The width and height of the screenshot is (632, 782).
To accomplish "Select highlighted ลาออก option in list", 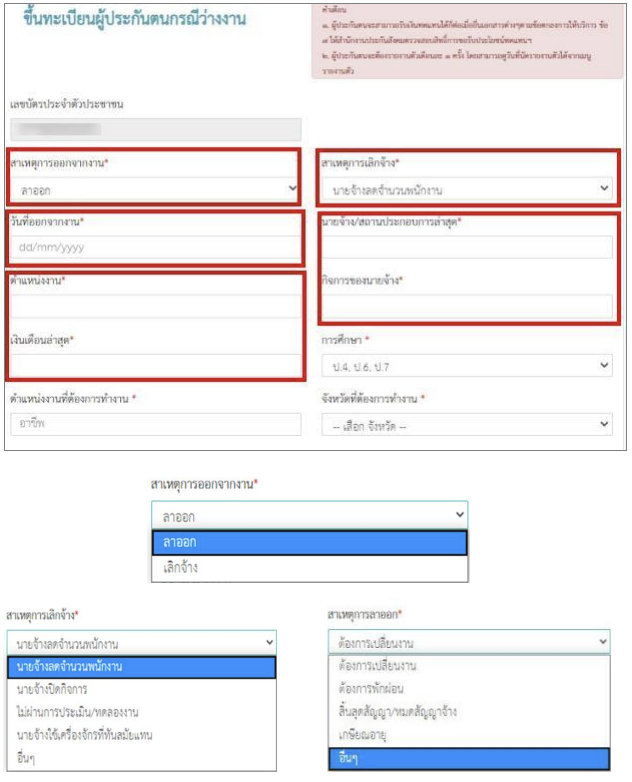I will (x=309, y=543).
